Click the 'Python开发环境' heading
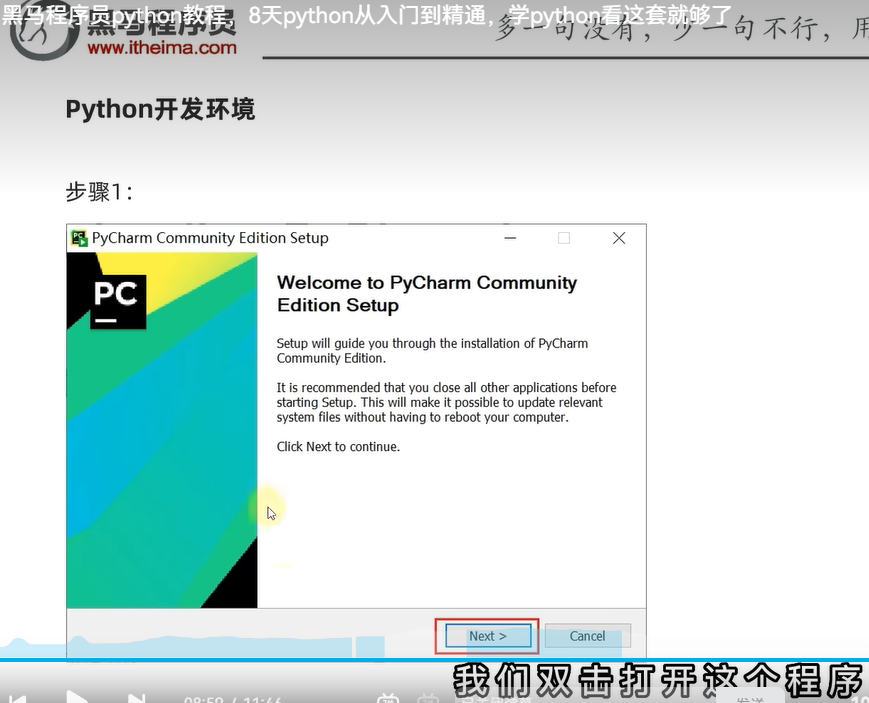869x703 pixels. pyautogui.click(x=160, y=109)
